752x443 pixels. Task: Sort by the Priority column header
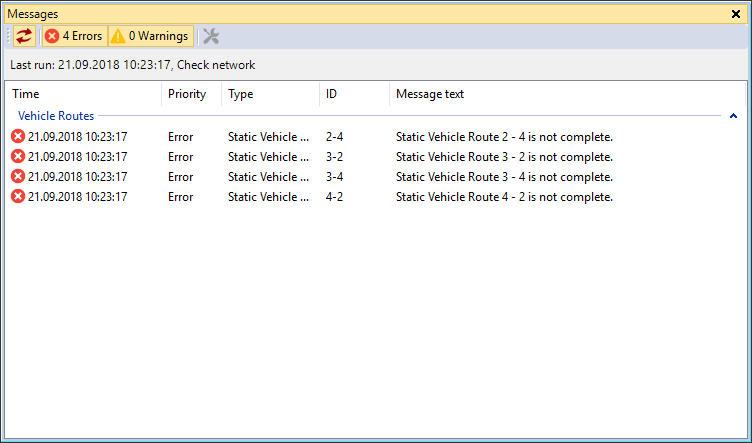[x=187, y=94]
